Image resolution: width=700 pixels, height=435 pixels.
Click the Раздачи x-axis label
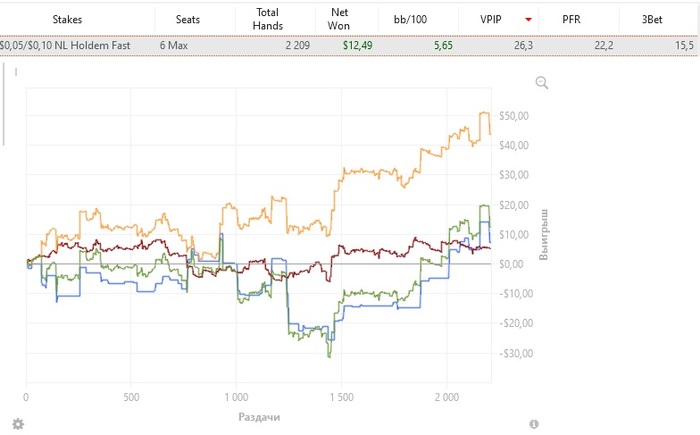pos(259,415)
